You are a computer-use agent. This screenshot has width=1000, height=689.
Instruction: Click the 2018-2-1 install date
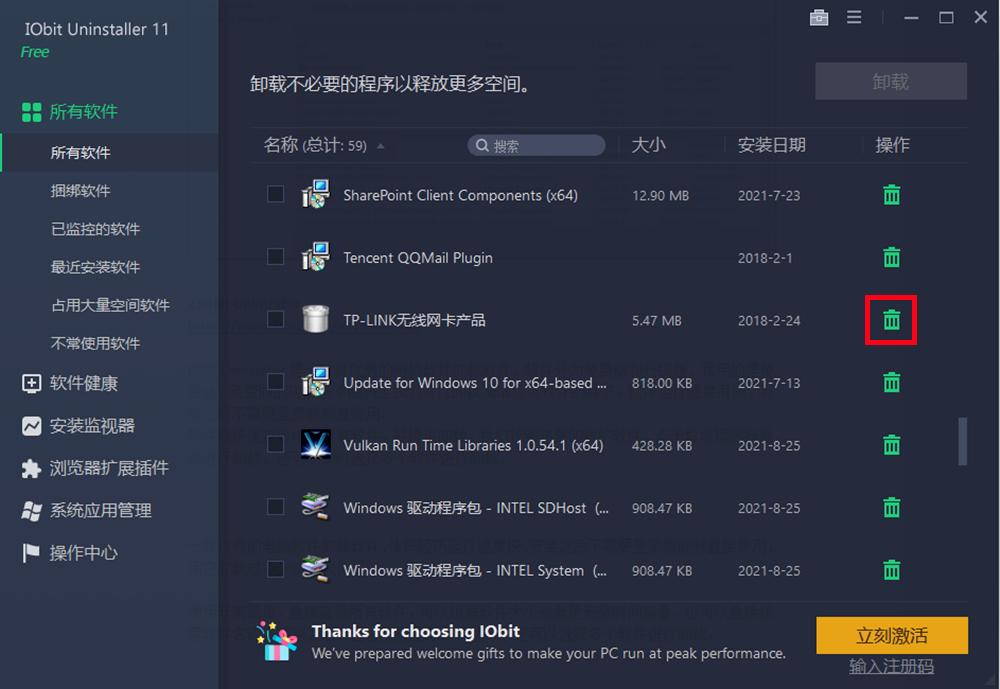coord(765,258)
